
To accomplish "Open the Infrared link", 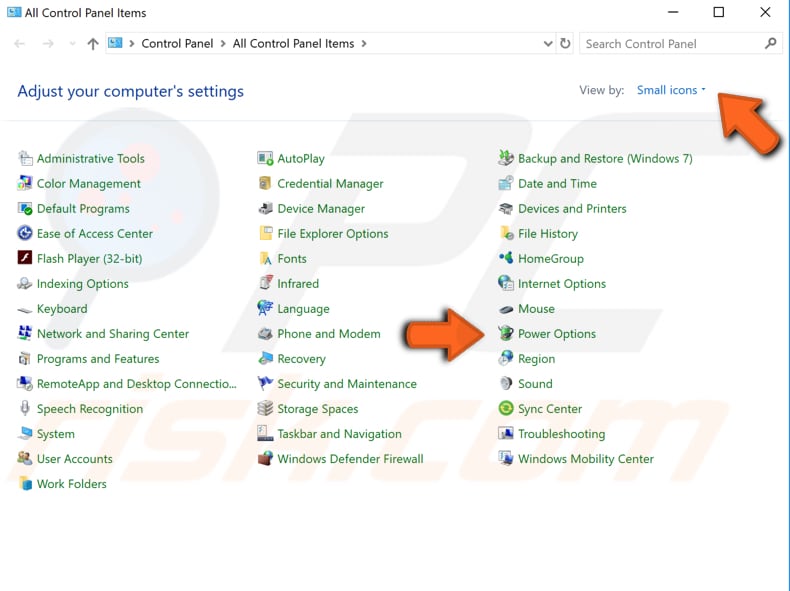I will pos(298,284).
